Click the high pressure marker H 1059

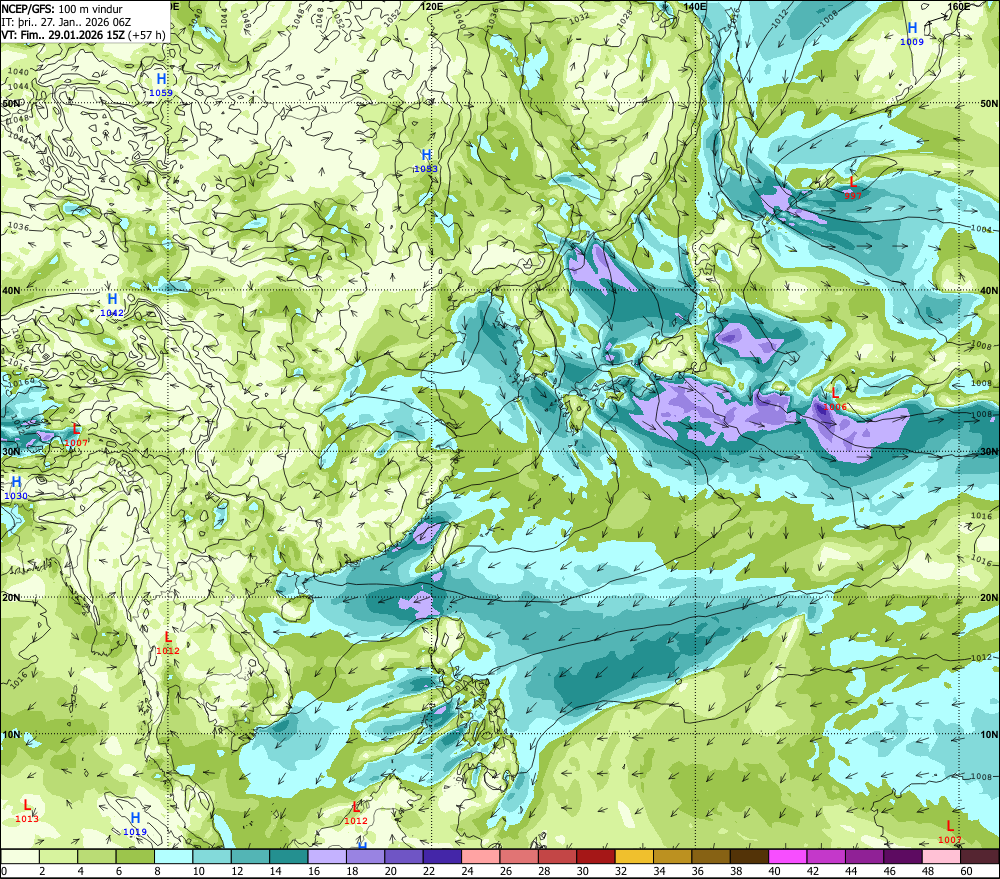(161, 84)
